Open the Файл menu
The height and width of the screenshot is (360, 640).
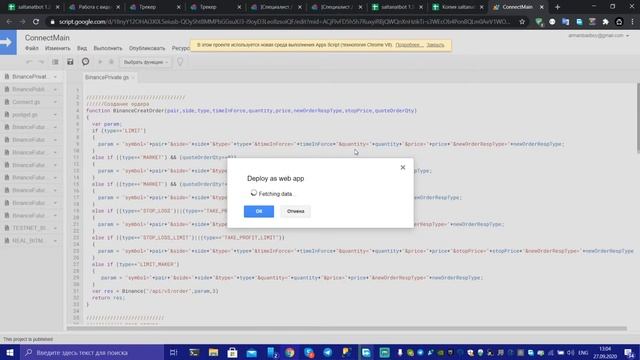point(31,48)
